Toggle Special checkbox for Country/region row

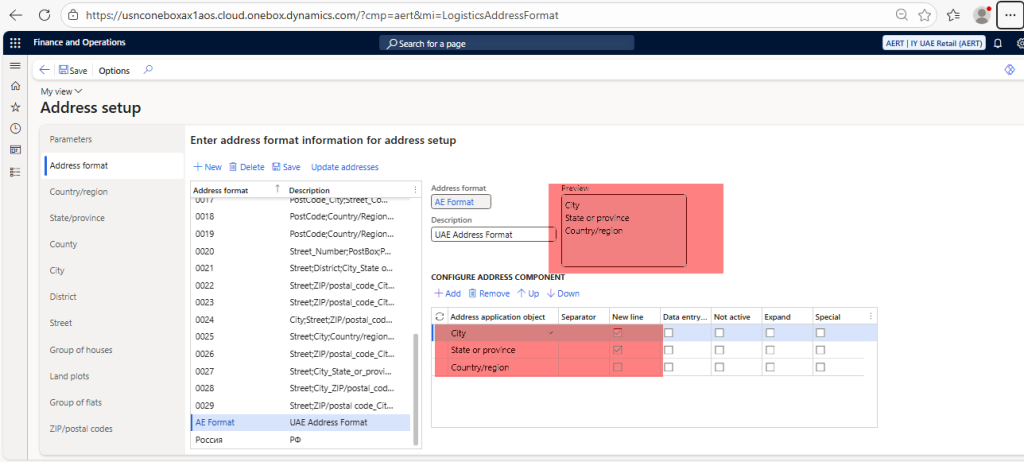point(820,367)
